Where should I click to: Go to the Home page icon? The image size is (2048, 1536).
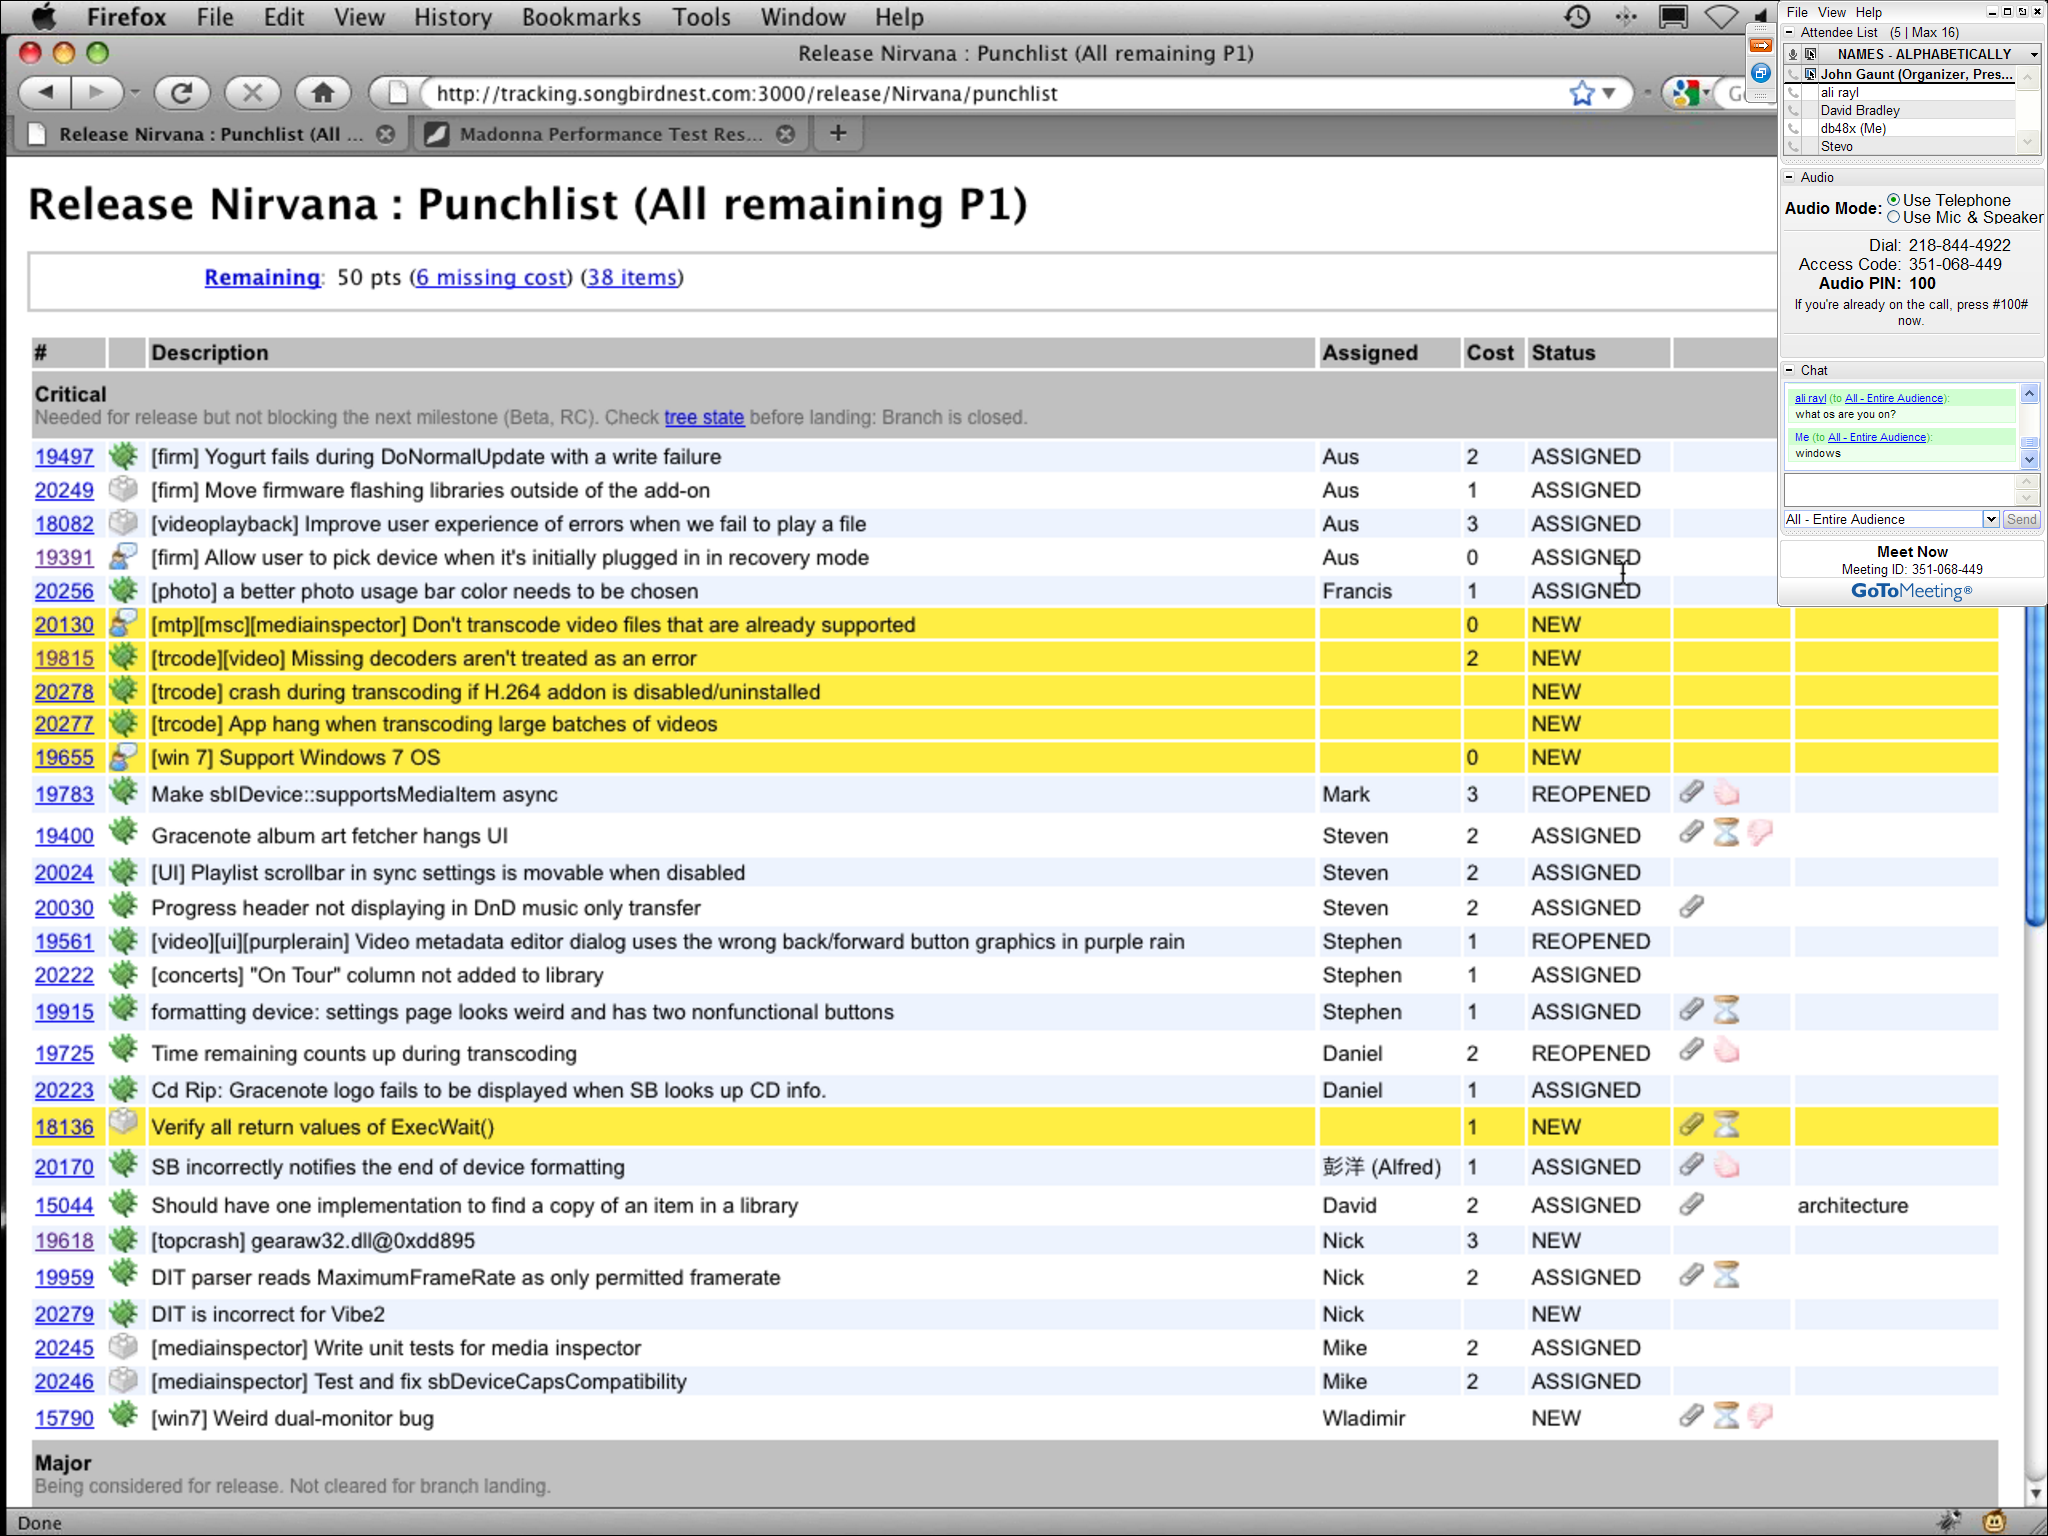click(323, 93)
